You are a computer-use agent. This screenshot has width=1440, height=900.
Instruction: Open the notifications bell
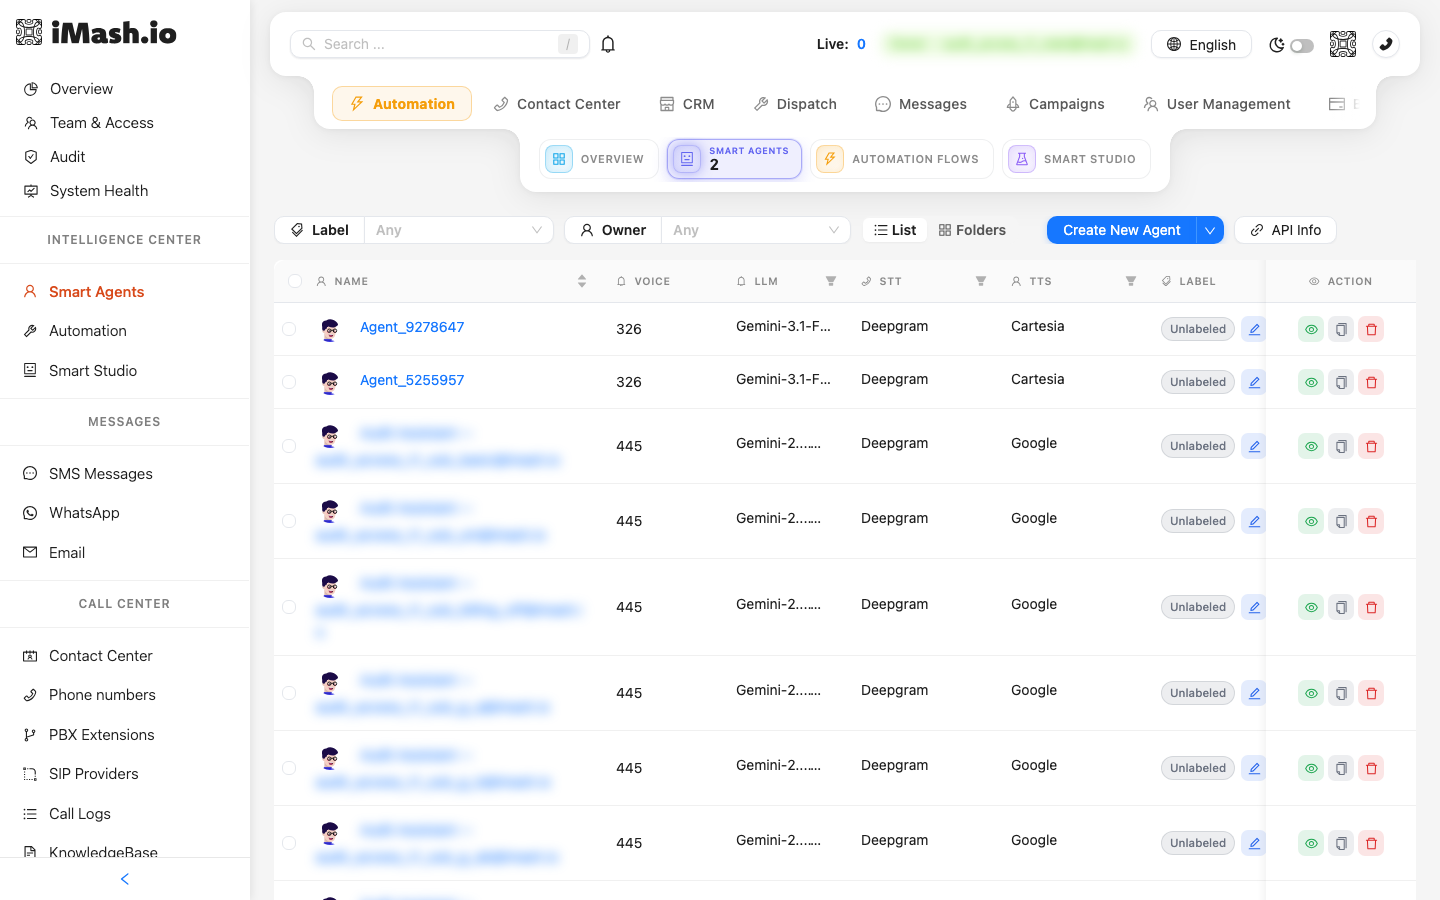click(x=608, y=44)
